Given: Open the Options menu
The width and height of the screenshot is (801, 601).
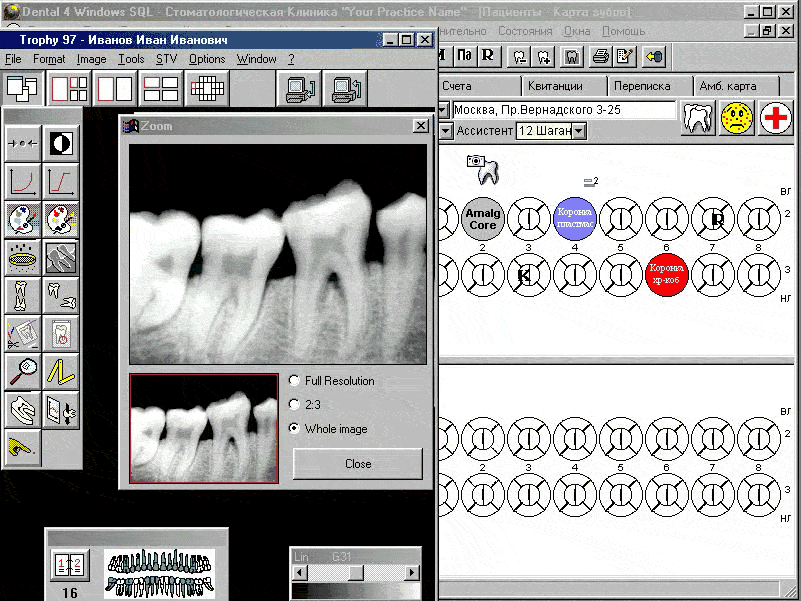Looking at the screenshot, I should (x=207, y=59).
